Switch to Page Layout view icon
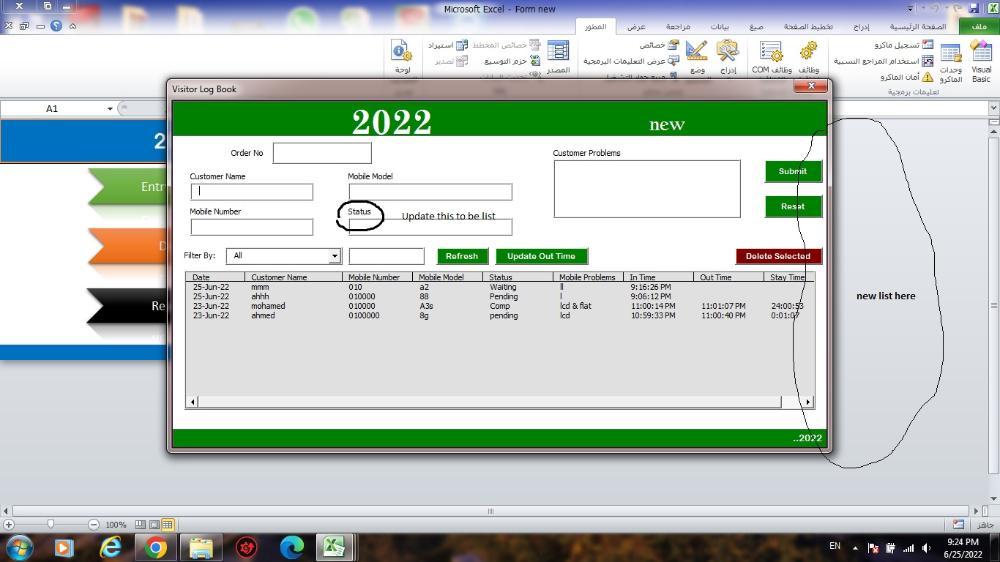Viewport: 1000px width, 562px height. [154, 524]
